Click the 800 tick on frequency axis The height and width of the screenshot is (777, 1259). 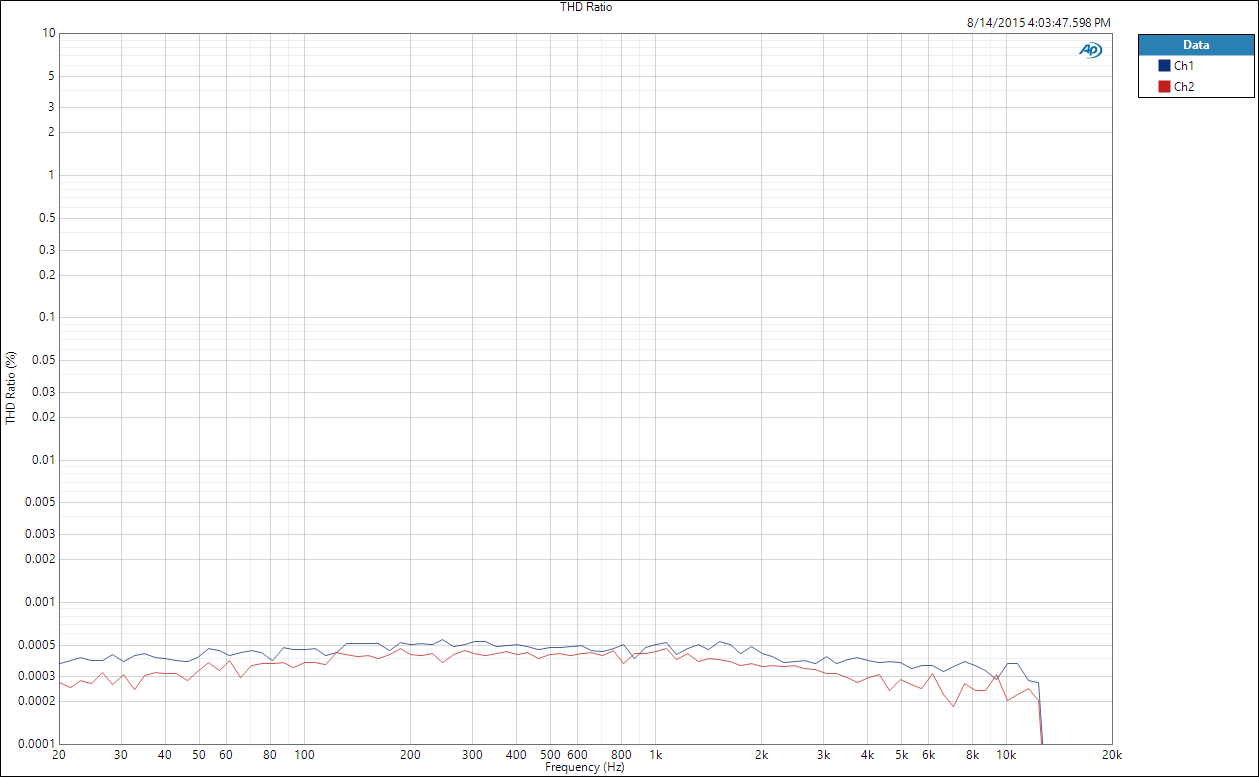622,755
